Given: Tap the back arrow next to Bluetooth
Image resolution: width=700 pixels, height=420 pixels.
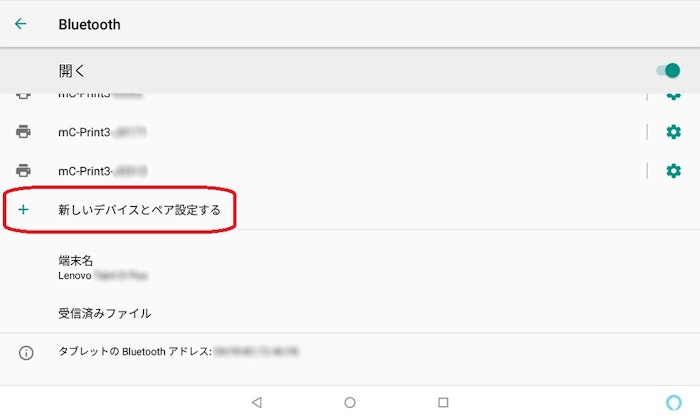Looking at the screenshot, I should (x=21, y=24).
